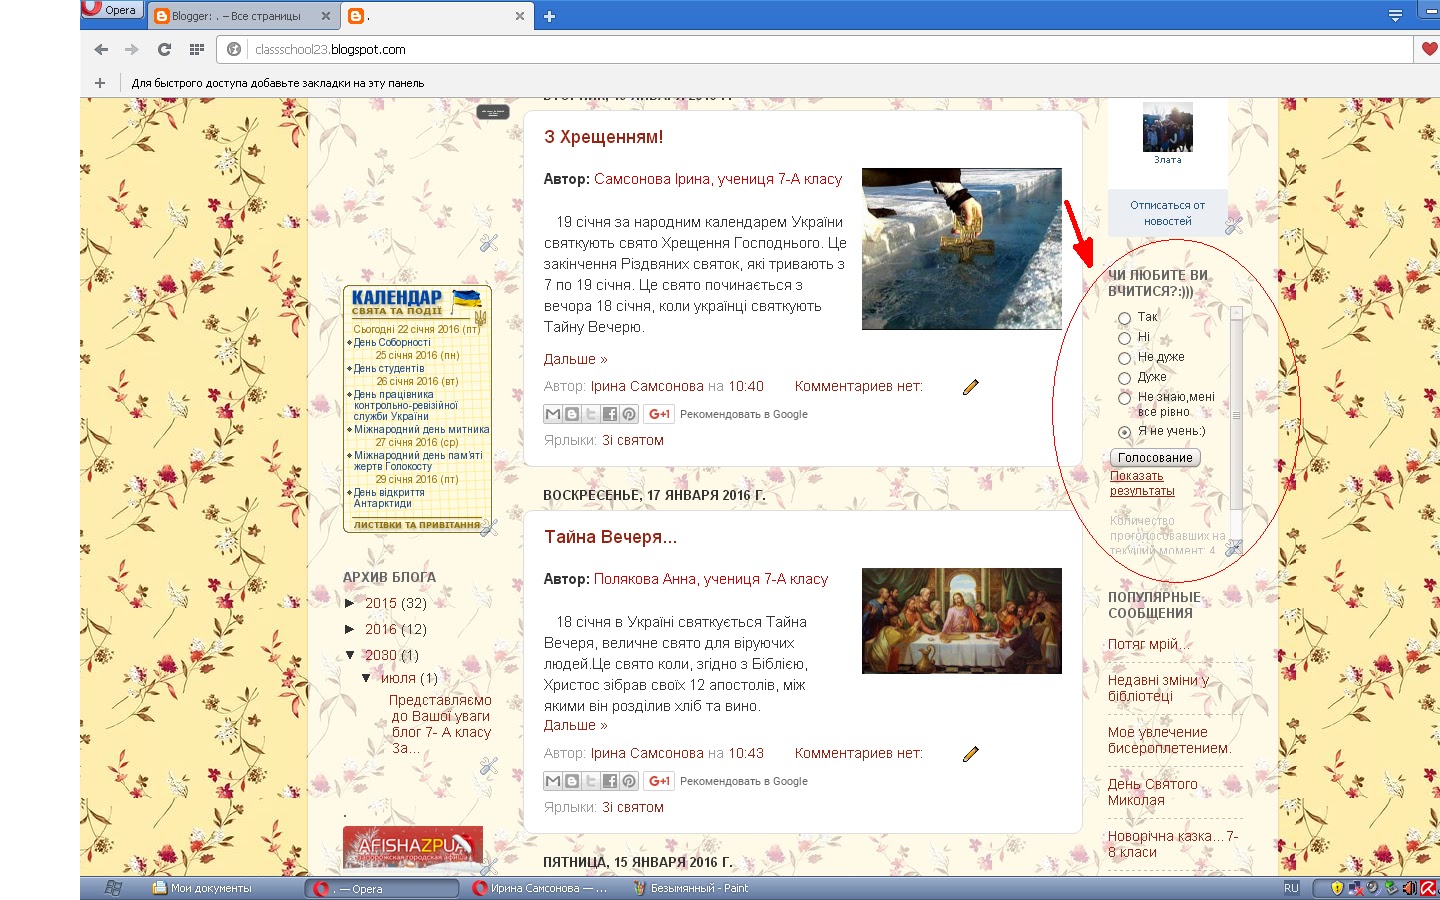Click the browser forward arrow
Viewport: 1440px width, 900px height.
[x=132, y=49]
